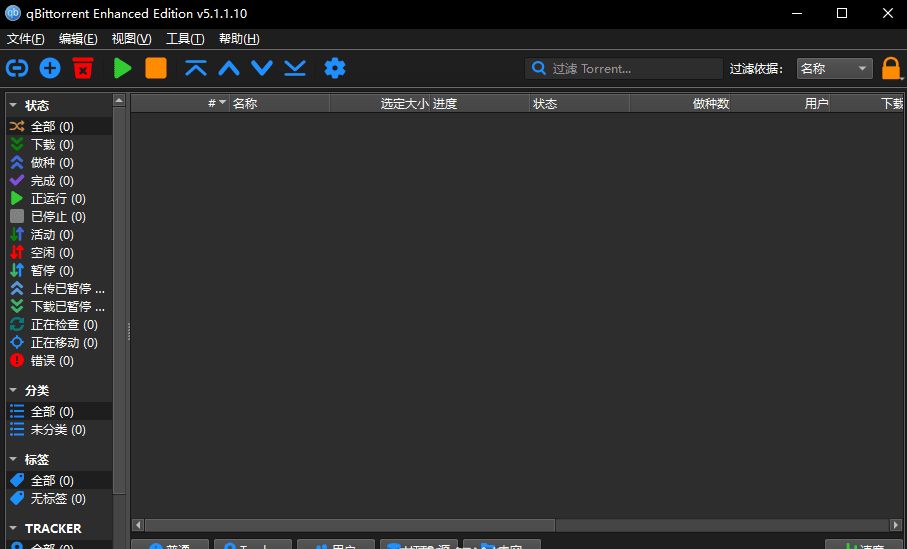Viewport: 907px width, 549px height.
Task: Click the red delete torrent icon
Action: (x=83, y=68)
